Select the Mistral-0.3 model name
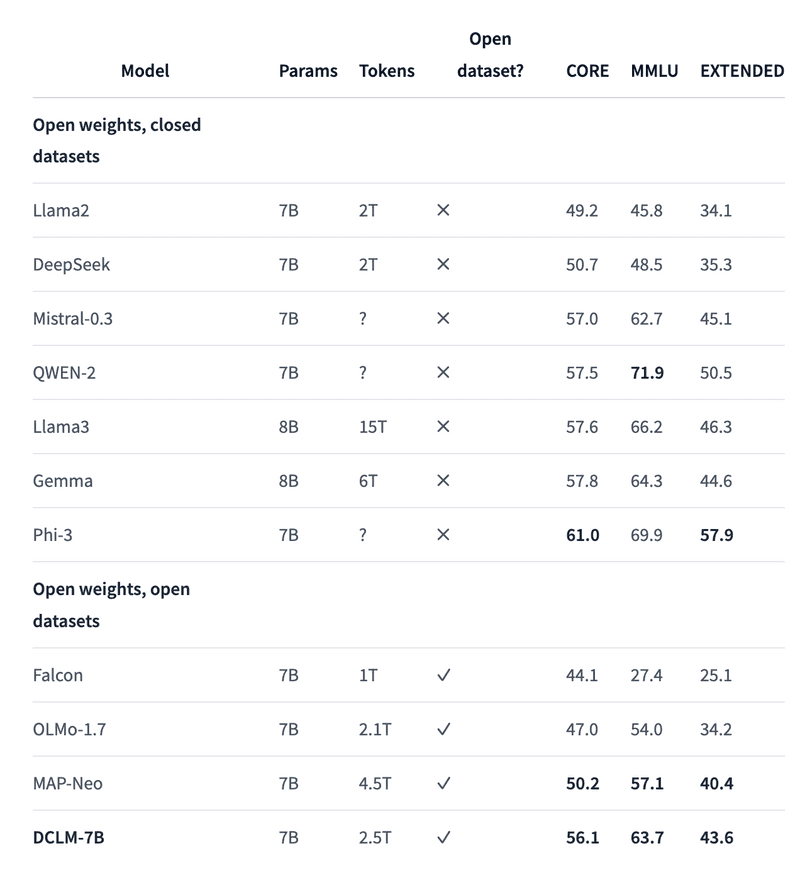Viewport: 800px width, 887px height. coord(73,319)
